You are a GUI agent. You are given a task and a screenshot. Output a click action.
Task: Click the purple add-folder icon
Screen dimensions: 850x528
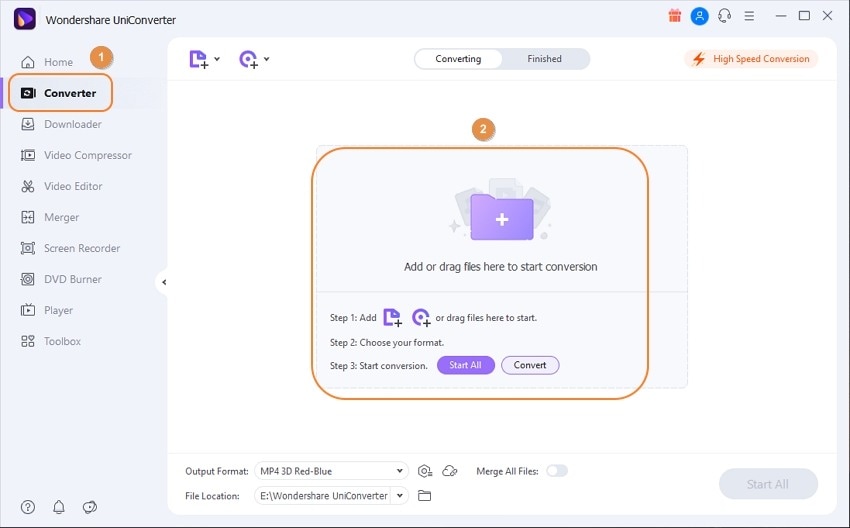pos(501,217)
